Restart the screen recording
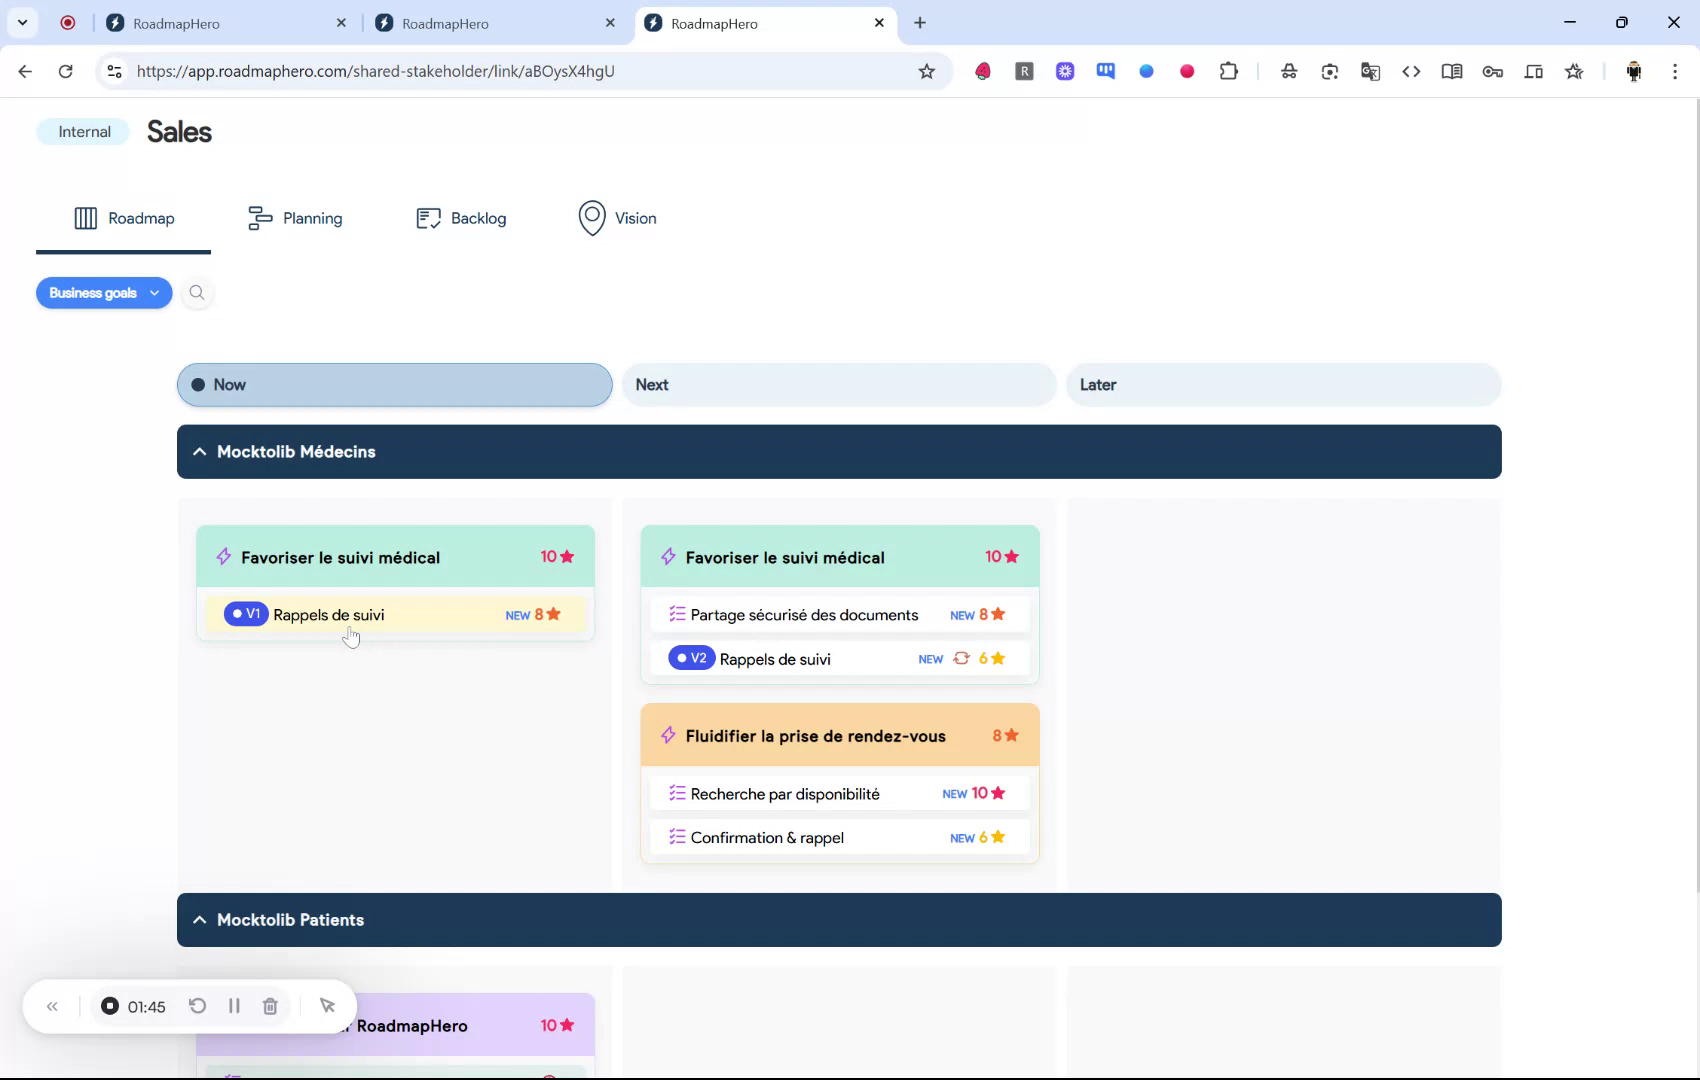The height and width of the screenshot is (1080, 1700). point(198,1006)
